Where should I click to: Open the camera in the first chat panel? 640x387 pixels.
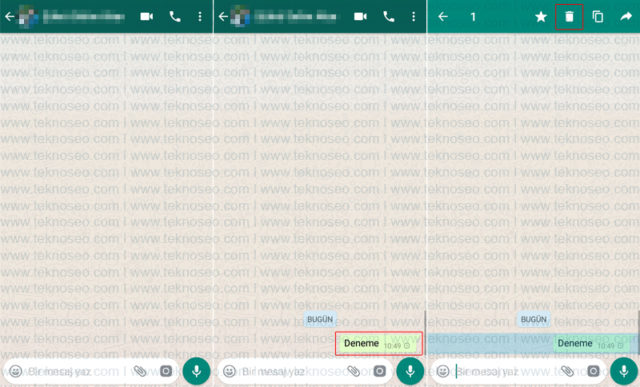click(166, 371)
